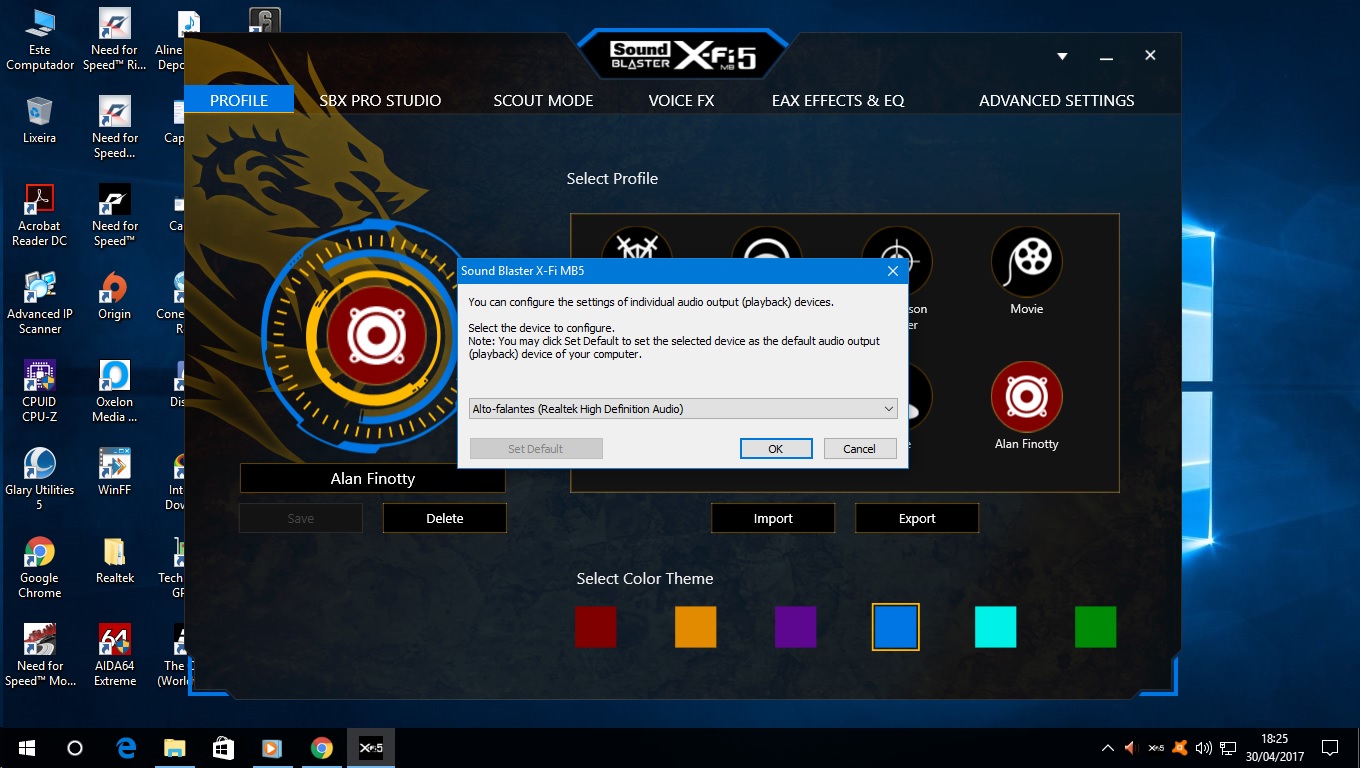Open the Sound Blaster window menu arrow

(x=1062, y=57)
